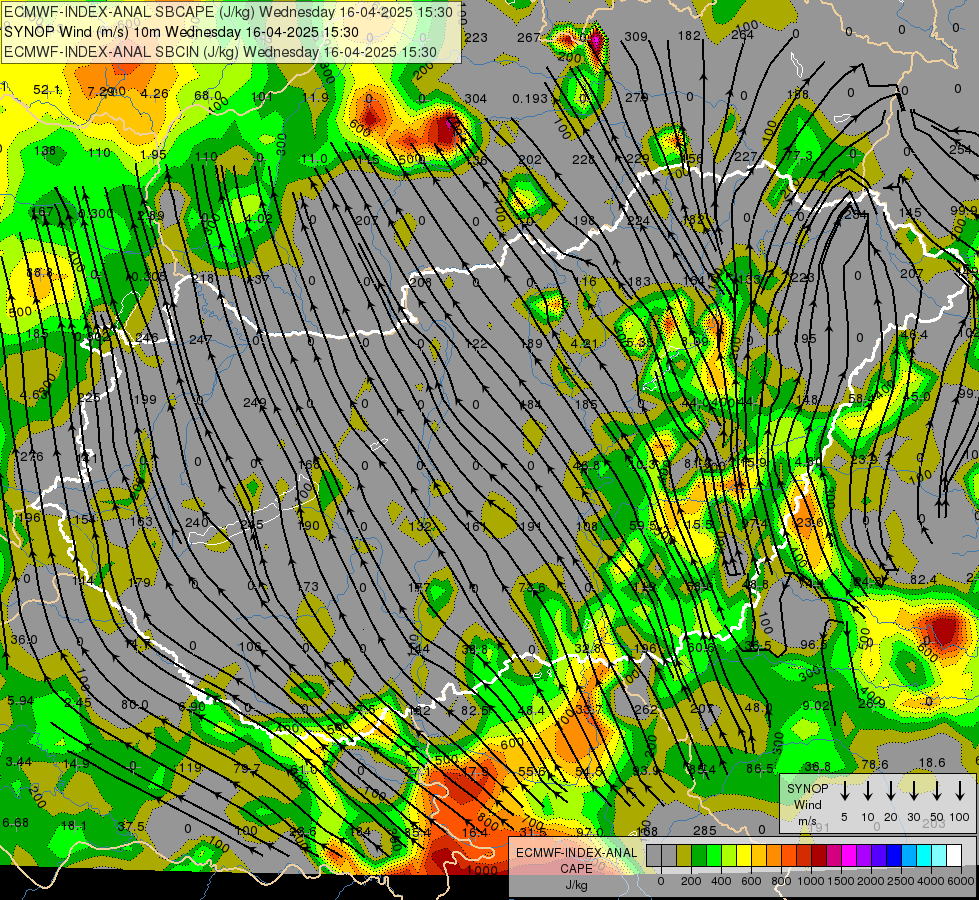The height and width of the screenshot is (900, 979).
Task: Select the pure yellow swatch in CAPE scale
Action: [x=744, y=855]
